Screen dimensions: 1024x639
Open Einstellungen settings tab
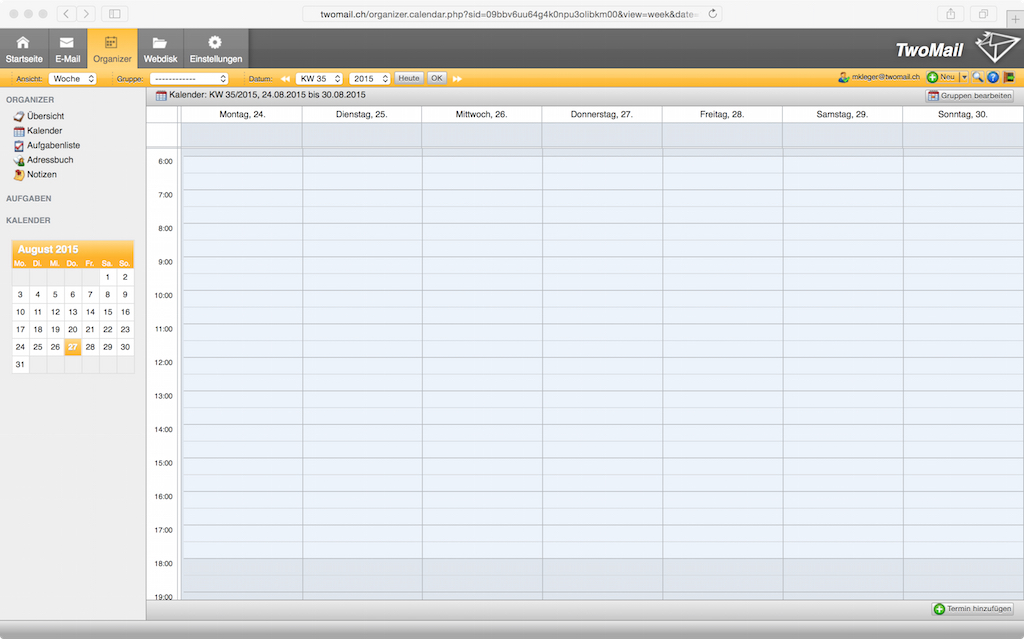point(216,48)
